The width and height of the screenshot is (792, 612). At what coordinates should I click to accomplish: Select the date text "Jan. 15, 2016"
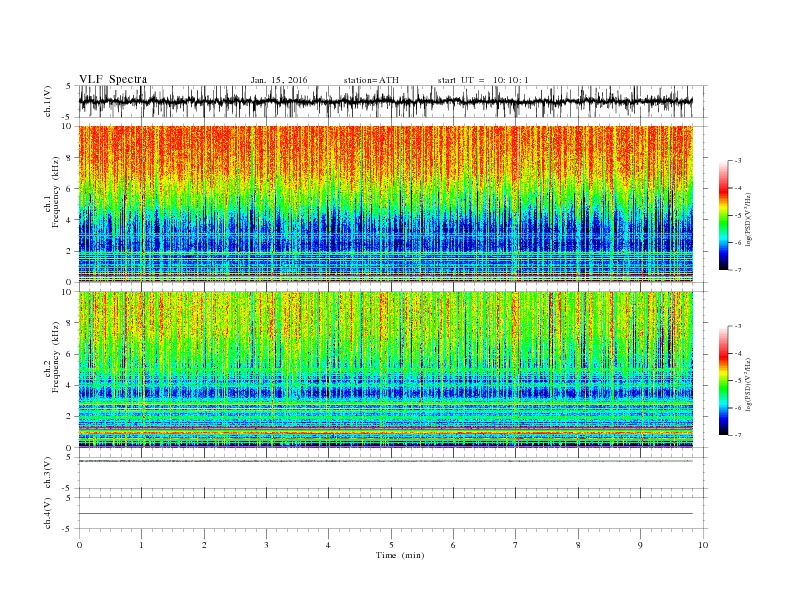tap(279, 80)
